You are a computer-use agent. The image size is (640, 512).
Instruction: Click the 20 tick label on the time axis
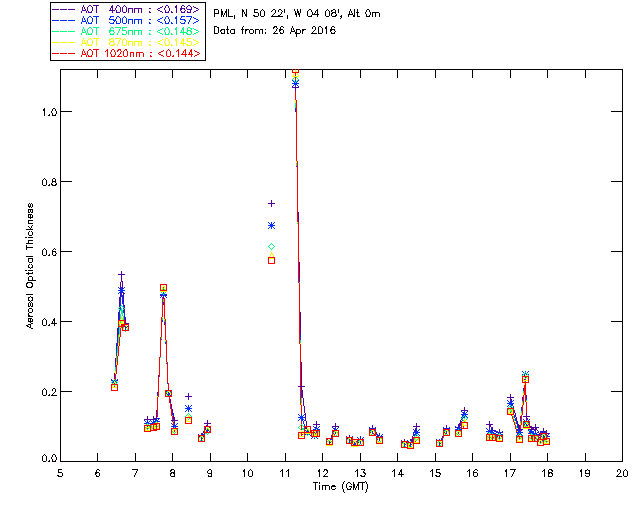point(622,473)
